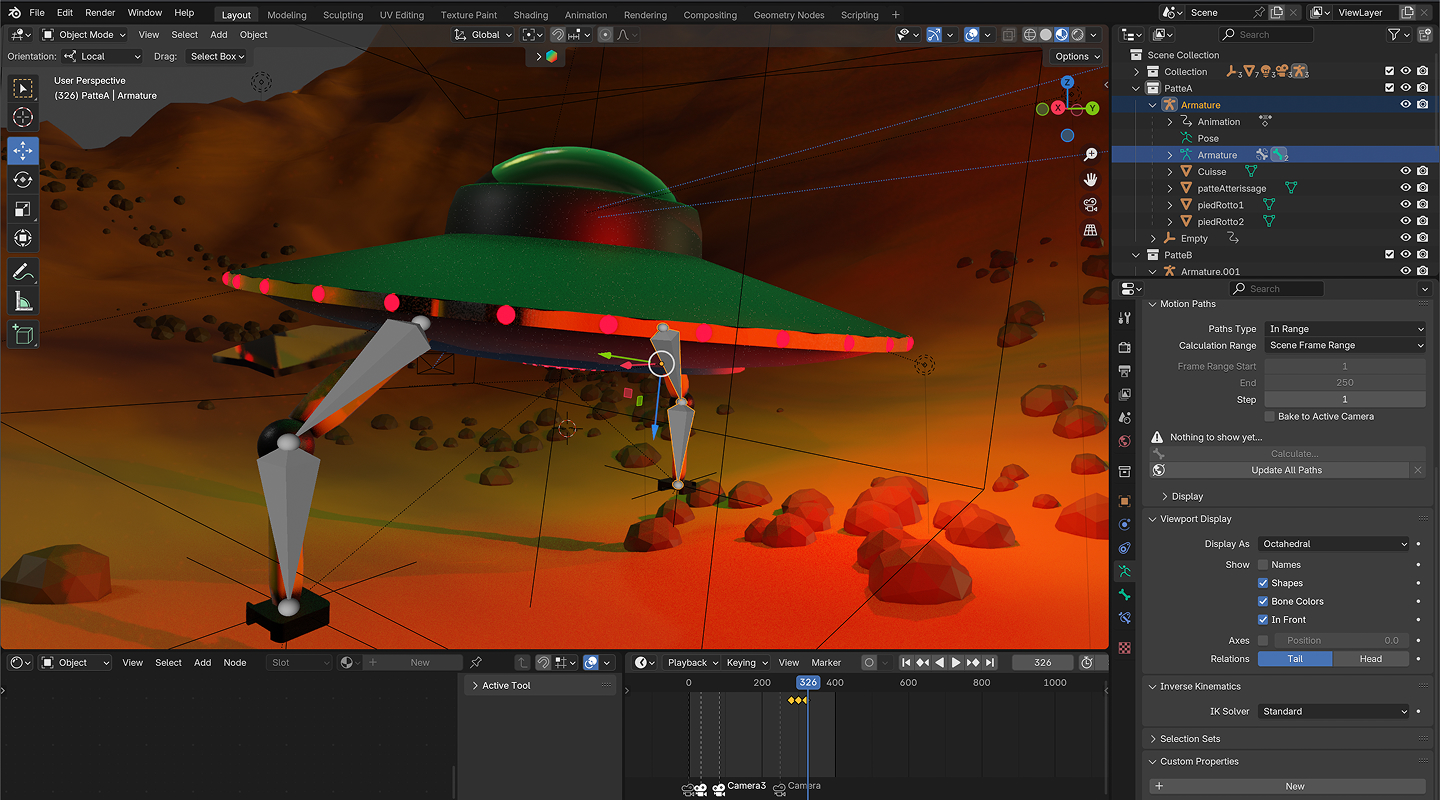Switch to the Animation workspace tab

(586, 15)
